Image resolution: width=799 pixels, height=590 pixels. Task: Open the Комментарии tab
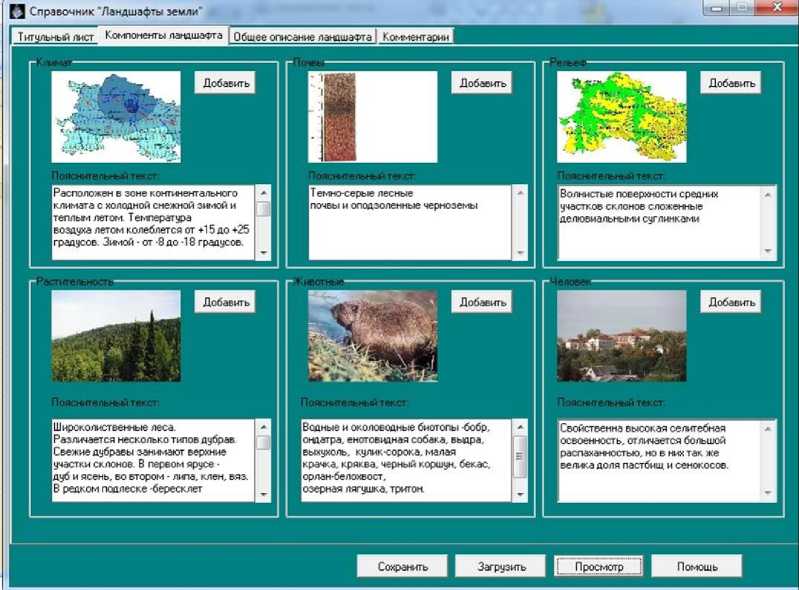(x=415, y=37)
